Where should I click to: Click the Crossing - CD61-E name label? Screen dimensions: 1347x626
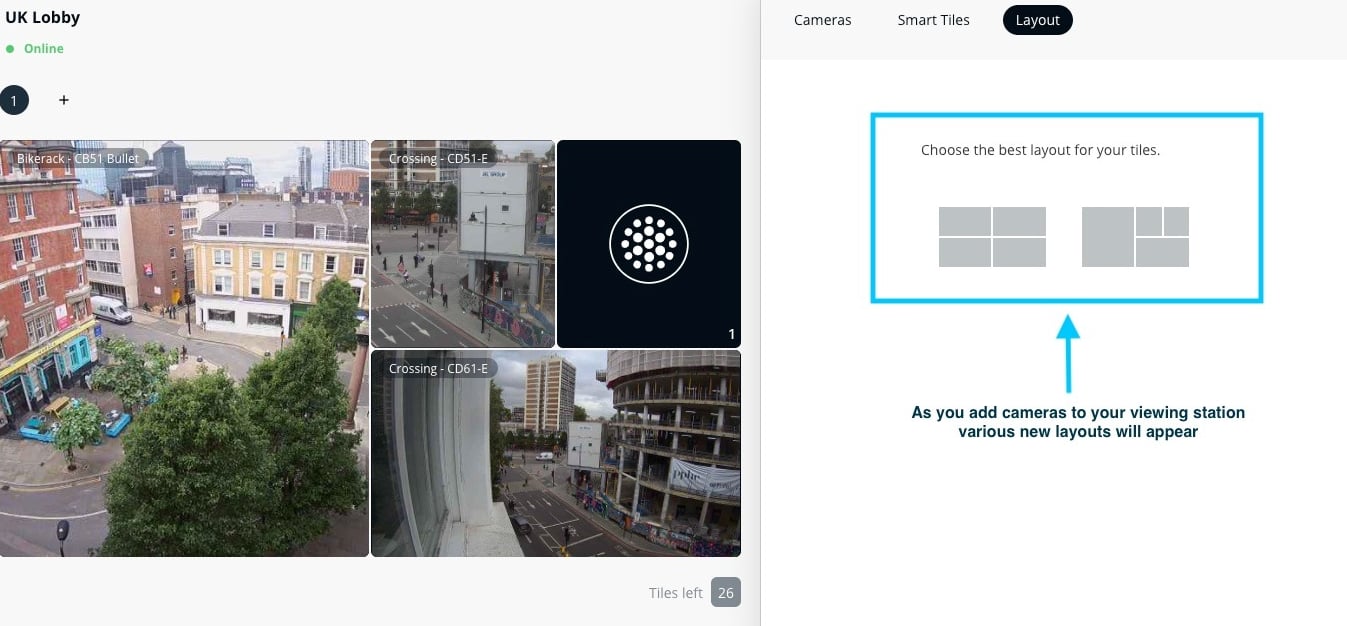click(438, 369)
